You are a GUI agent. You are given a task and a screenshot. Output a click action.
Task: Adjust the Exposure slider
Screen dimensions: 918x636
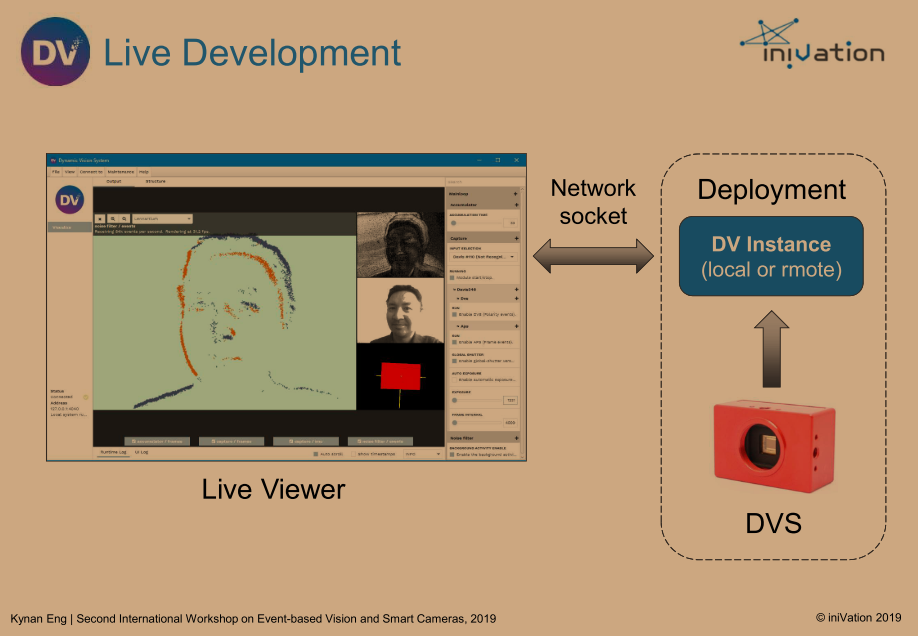pos(477,401)
